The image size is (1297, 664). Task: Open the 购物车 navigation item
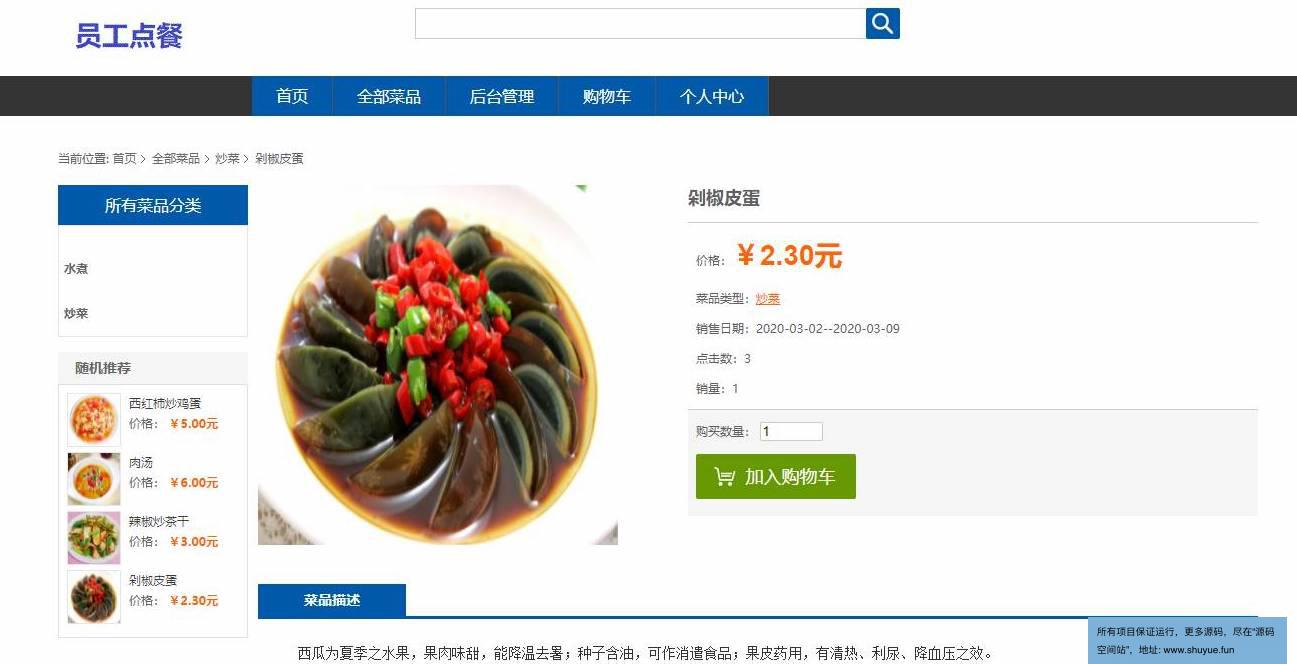click(x=607, y=96)
